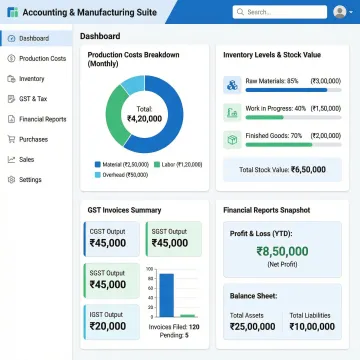Click the Inventory Levels & Stock Value title
Image resolution: width=360 pixels, height=360 pixels.
272,55
